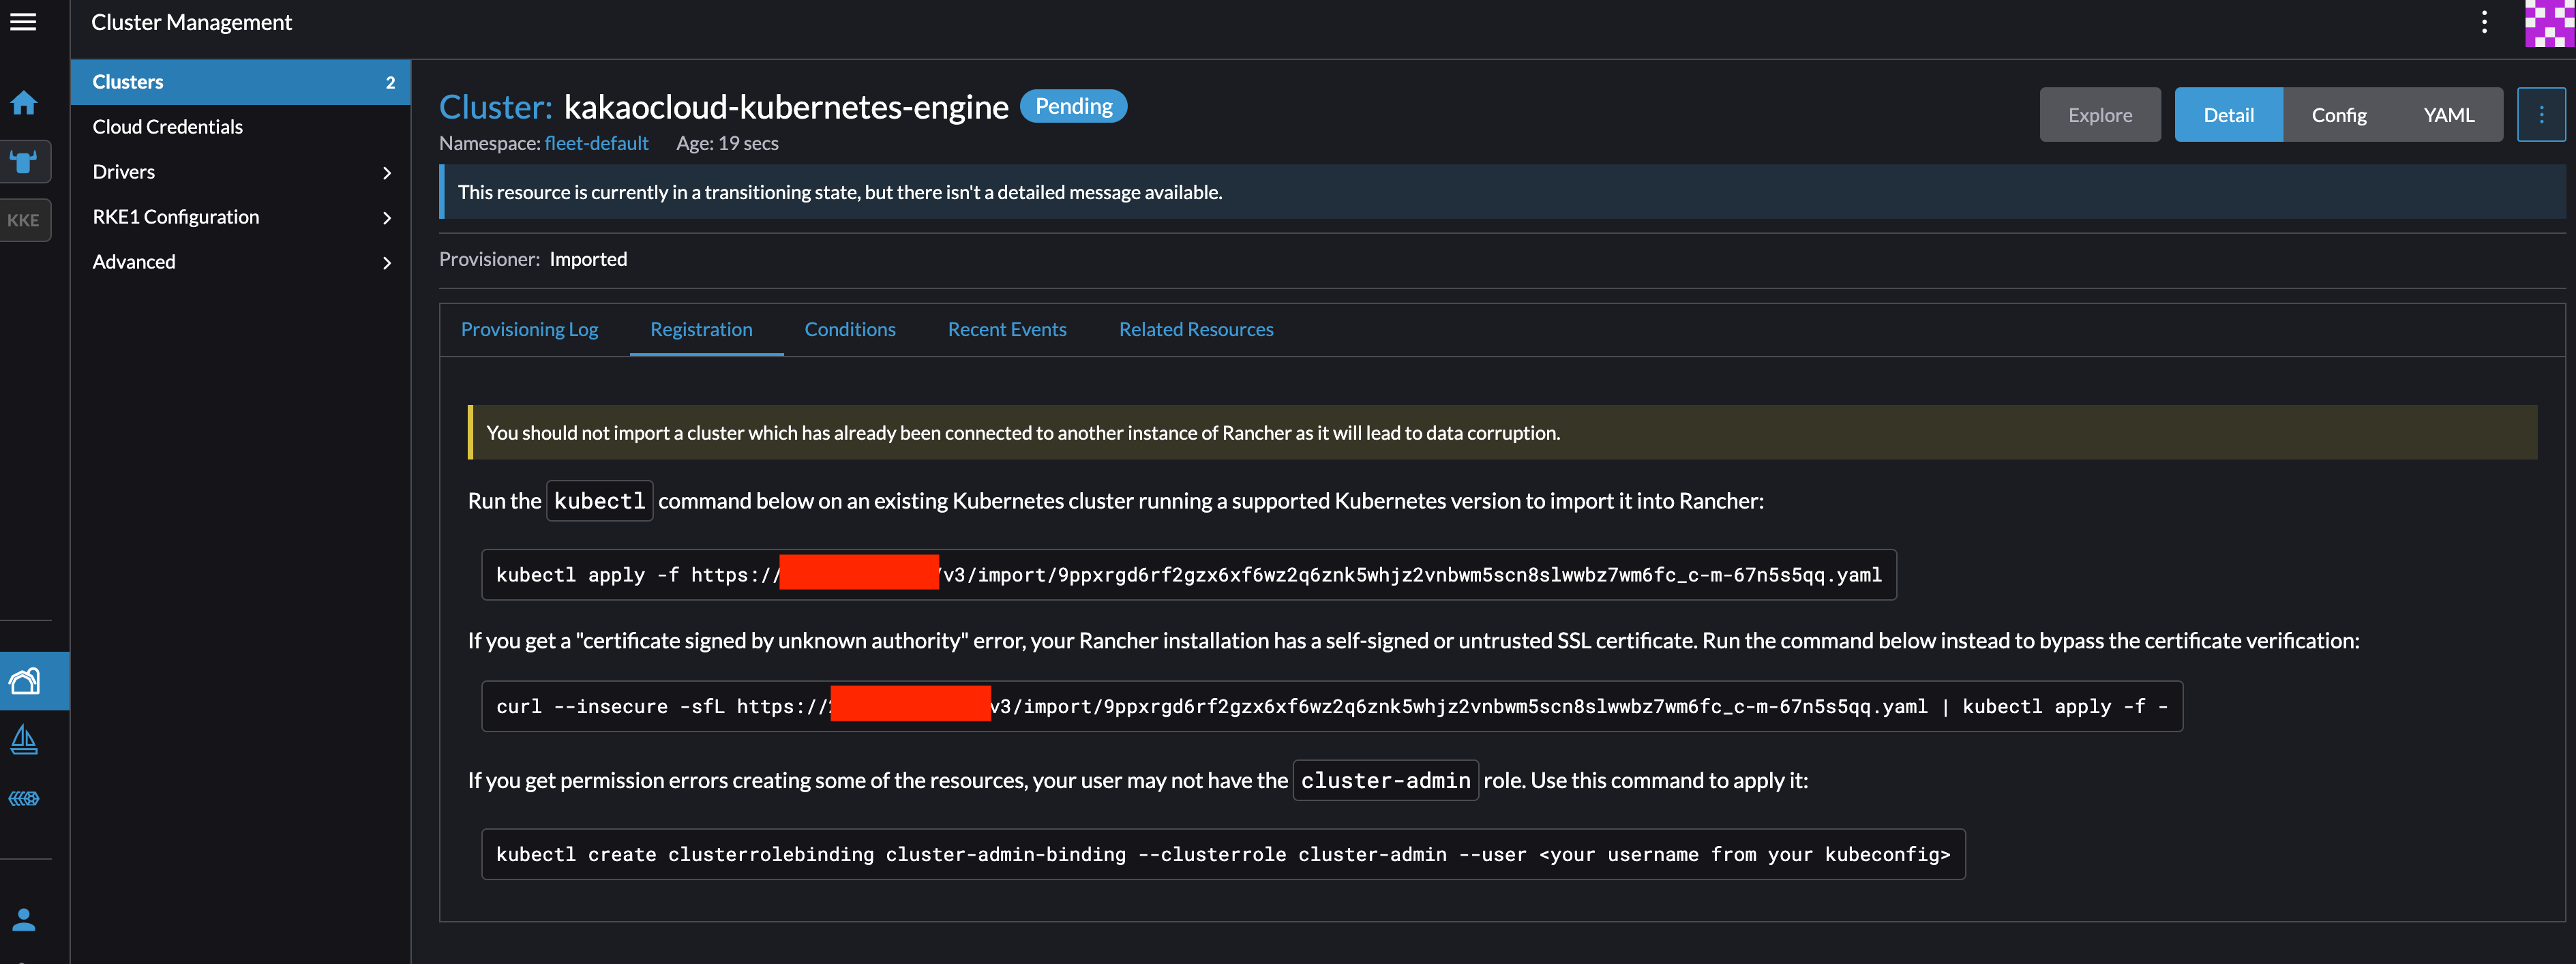Viewport: 2576px width, 964px height.
Task: Open the KKE cluster shortcut
Action: coord(24,220)
